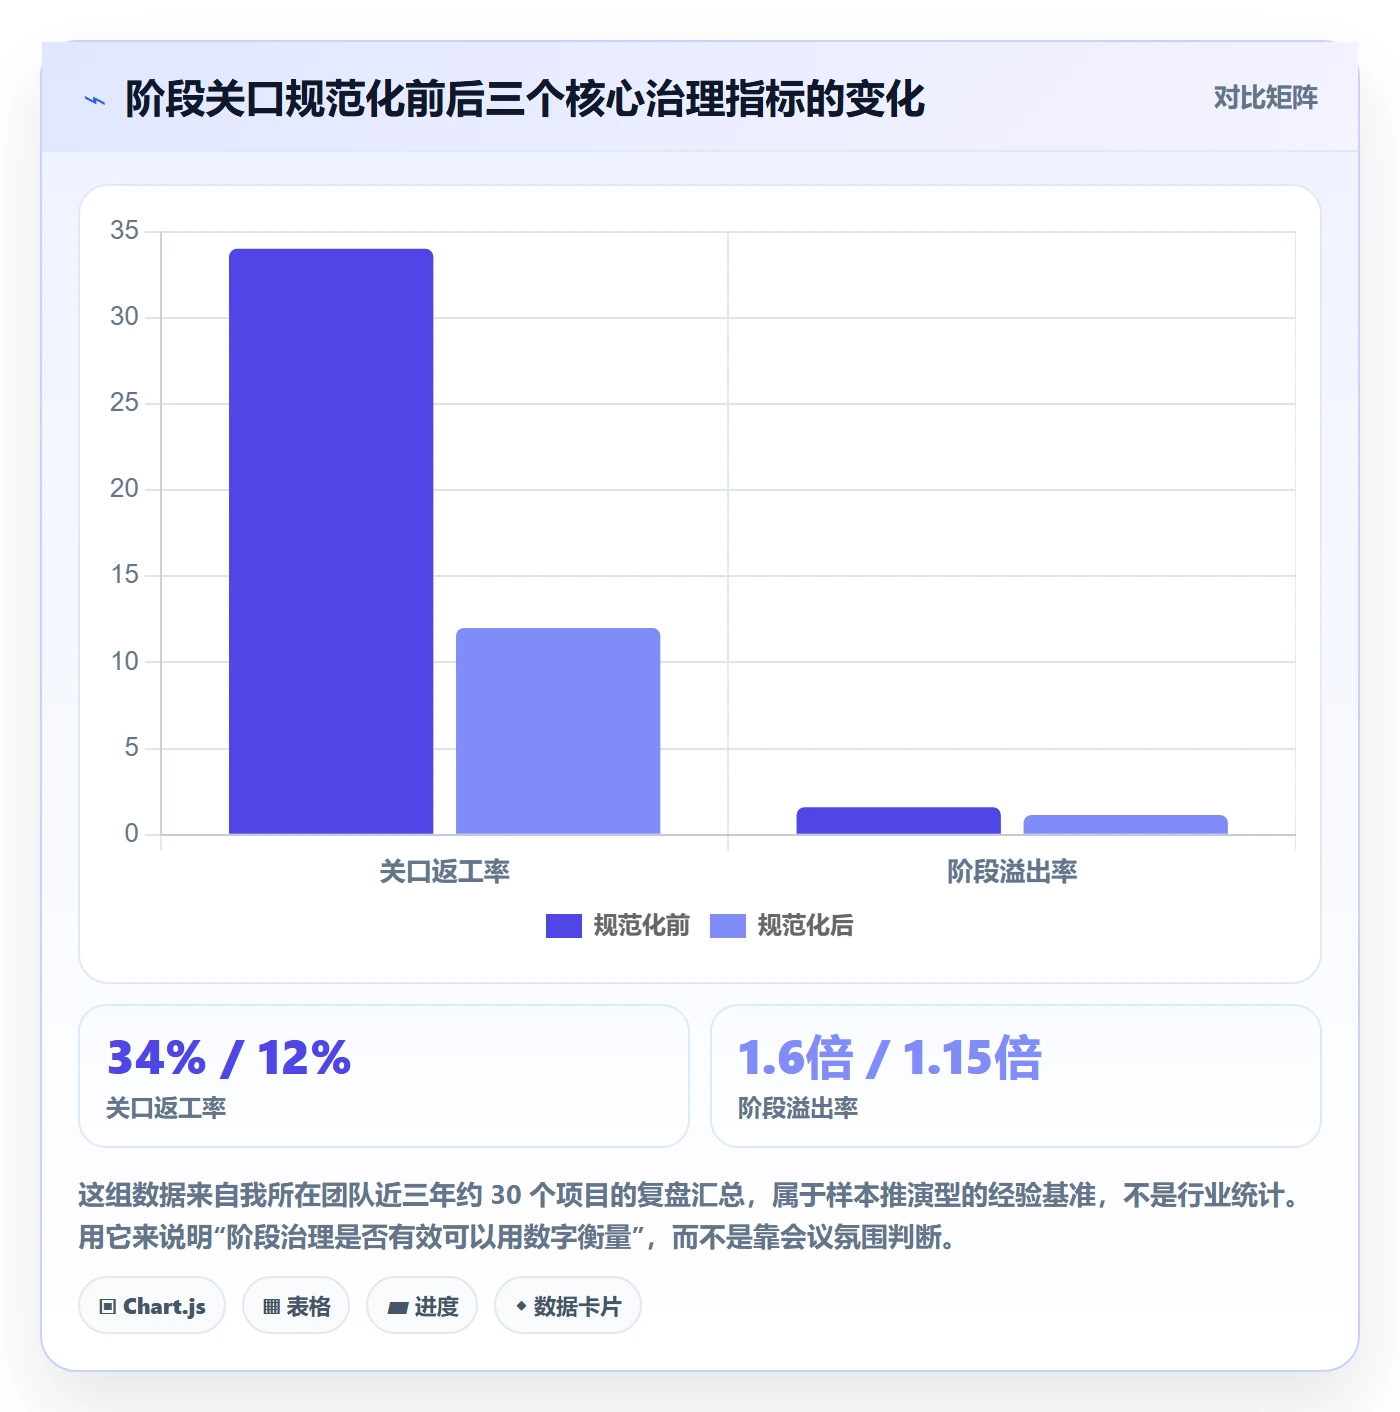Click the 对比矩阵 label in the header

click(x=1265, y=98)
